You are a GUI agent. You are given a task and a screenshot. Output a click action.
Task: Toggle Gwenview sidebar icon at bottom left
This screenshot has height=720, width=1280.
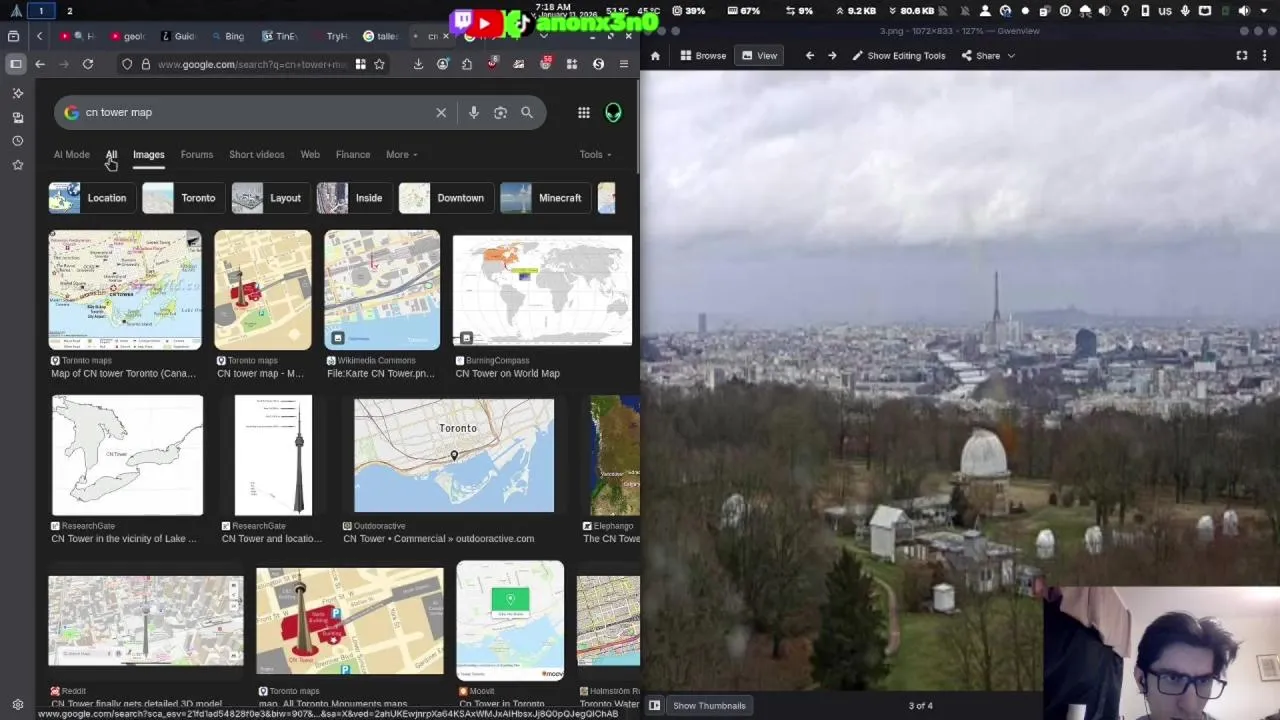(x=654, y=705)
